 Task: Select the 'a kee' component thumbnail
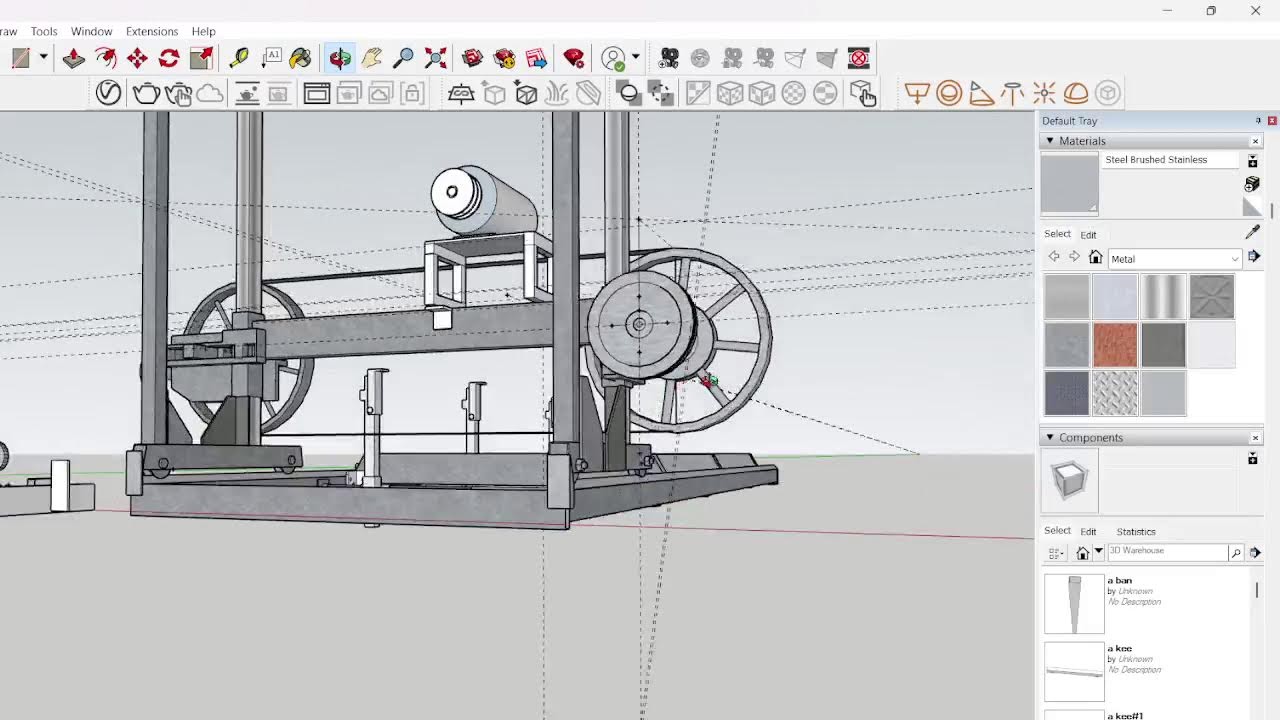tap(1074, 672)
